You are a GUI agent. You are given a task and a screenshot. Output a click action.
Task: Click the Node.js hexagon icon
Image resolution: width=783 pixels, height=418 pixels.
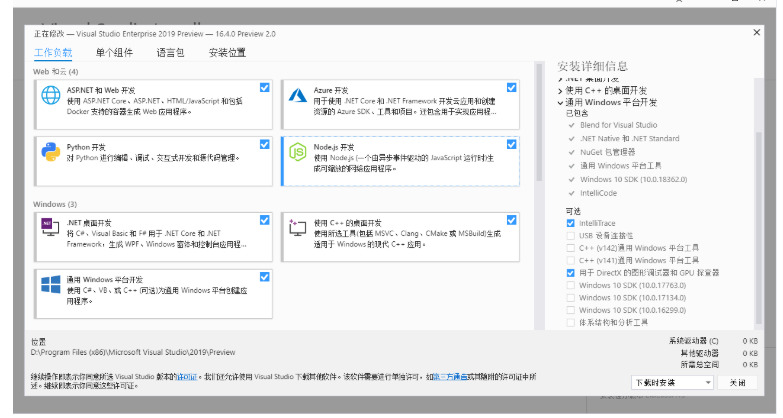click(x=298, y=152)
